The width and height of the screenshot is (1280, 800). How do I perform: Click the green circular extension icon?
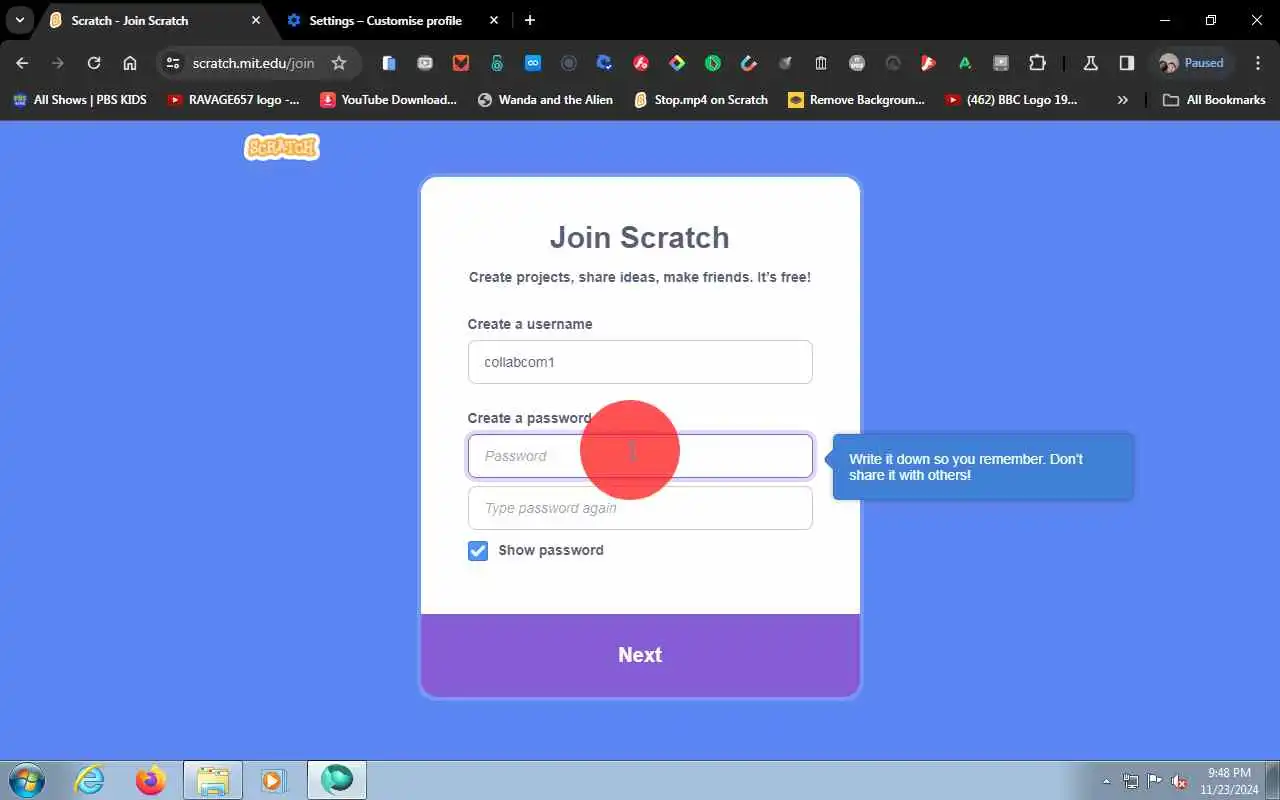pos(713,63)
